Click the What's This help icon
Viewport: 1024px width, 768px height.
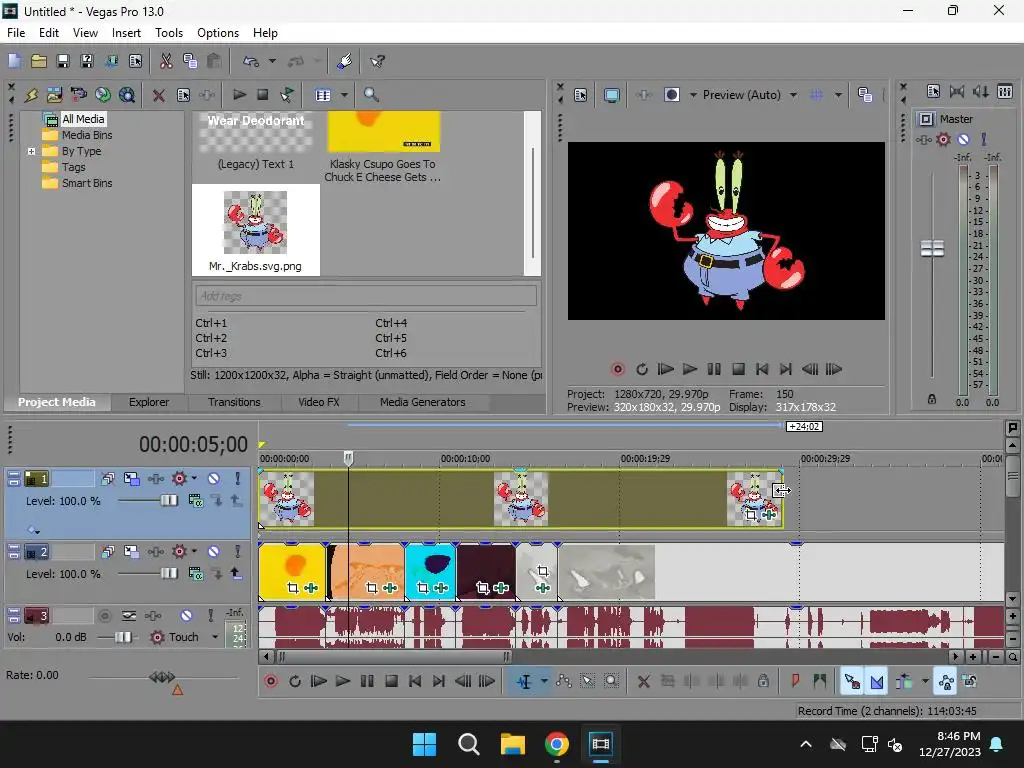click(x=377, y=61)
